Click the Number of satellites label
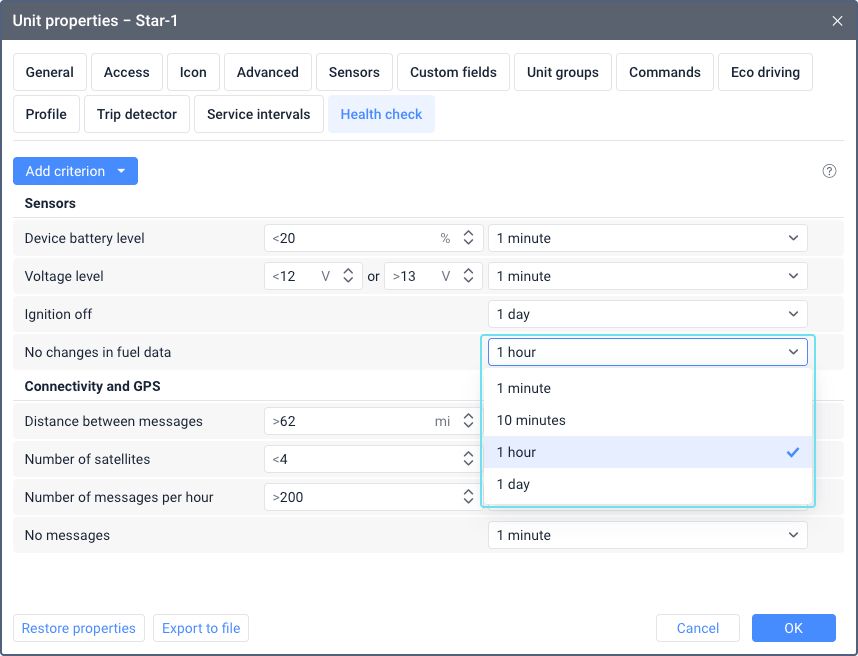The height and width of the screenshot is (656, 858). [x=88, y=459]
